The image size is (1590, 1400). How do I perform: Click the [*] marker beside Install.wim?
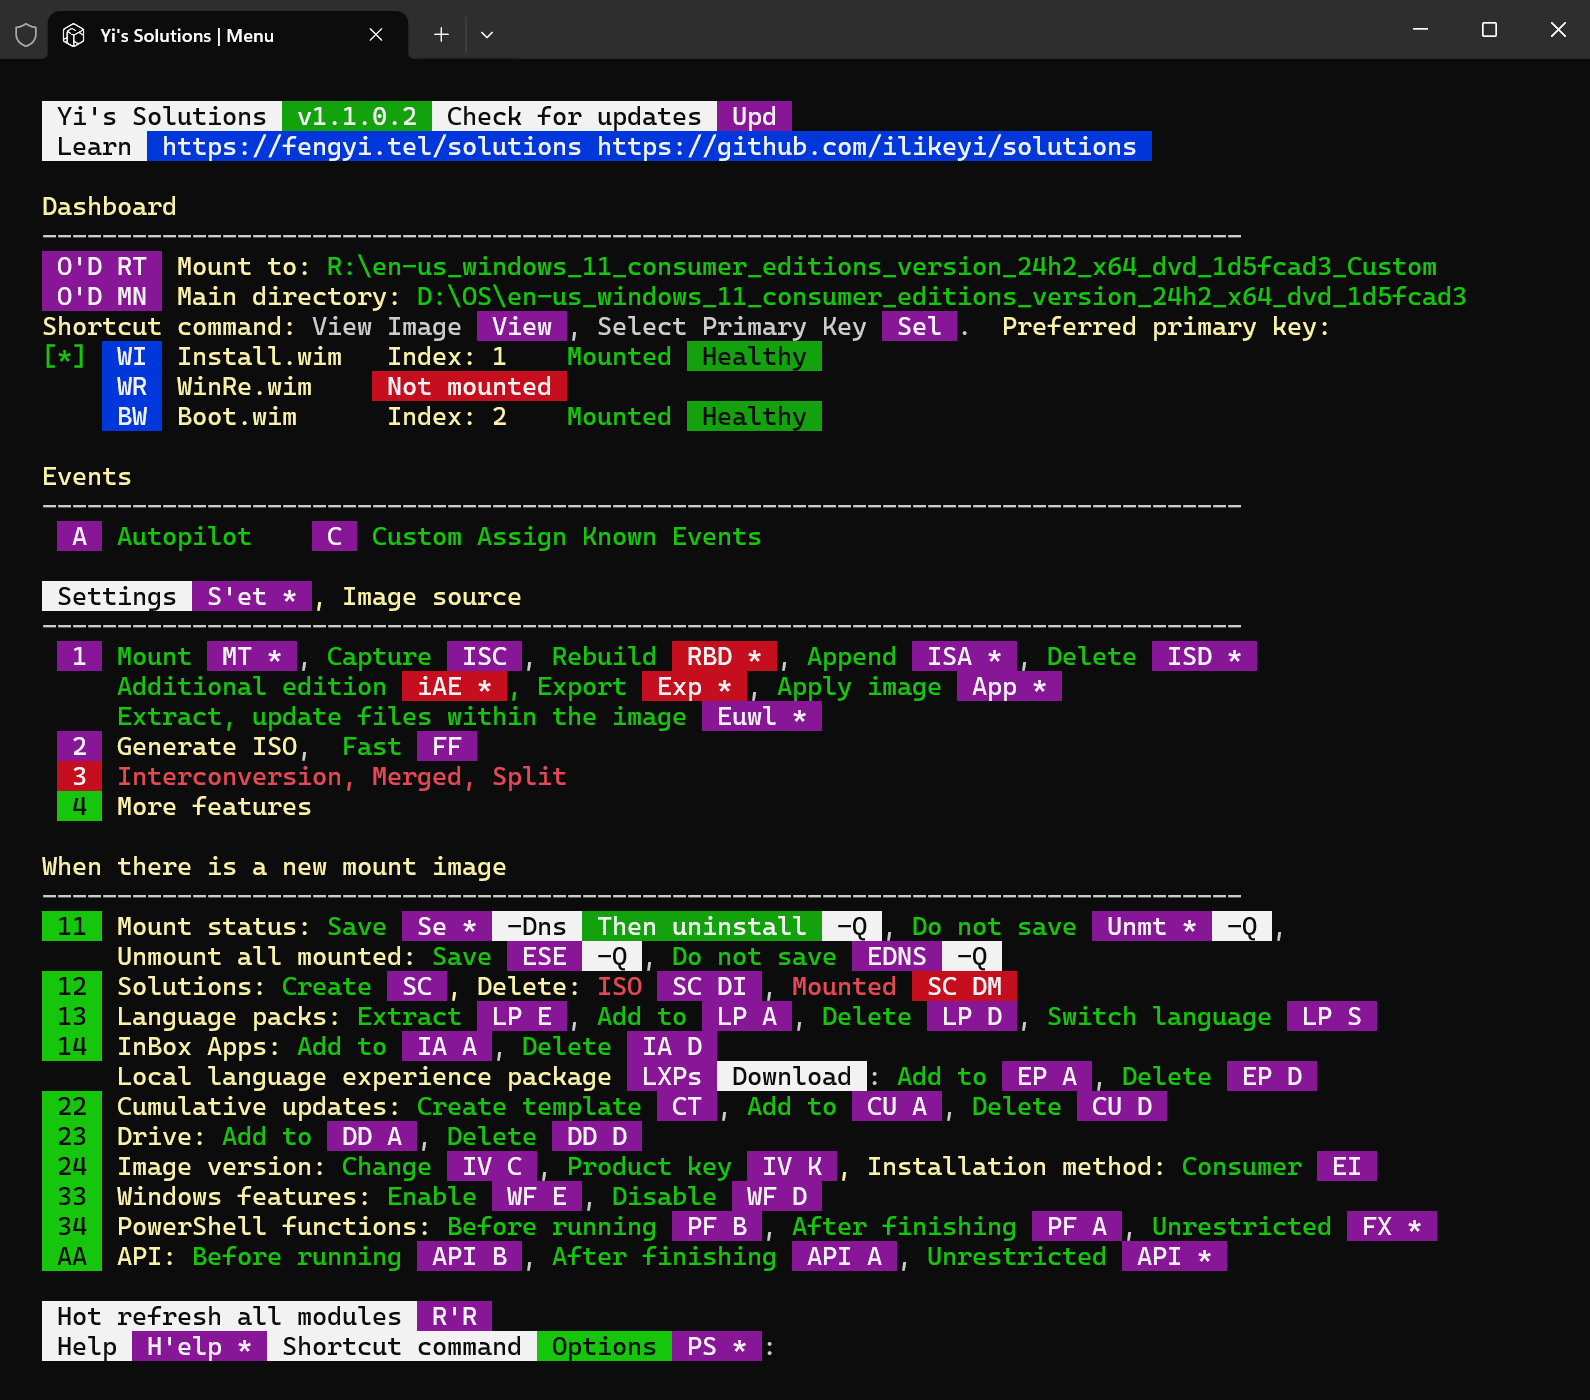pos(64,357)
